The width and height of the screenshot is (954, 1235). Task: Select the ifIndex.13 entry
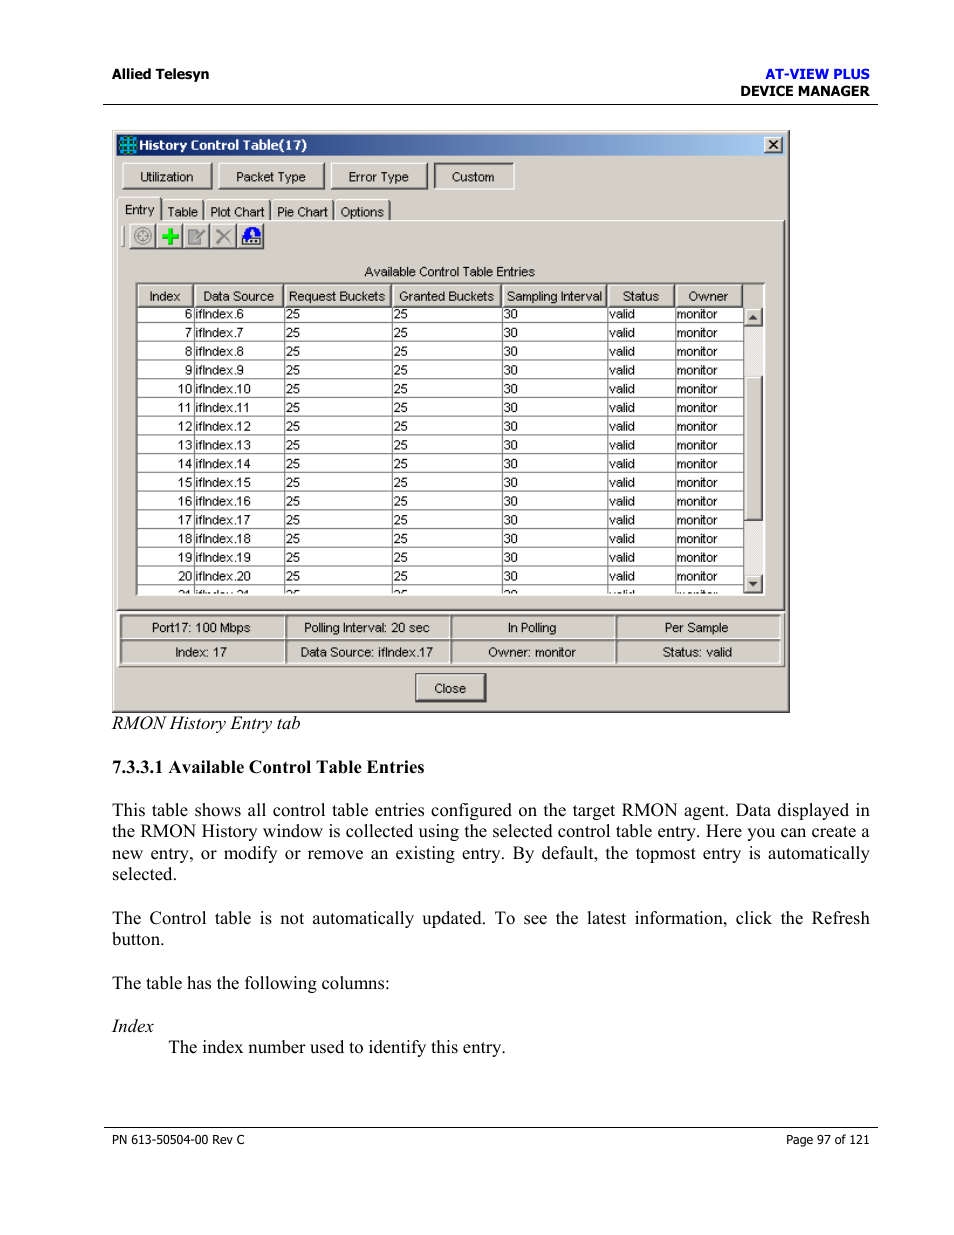point(440,445)
